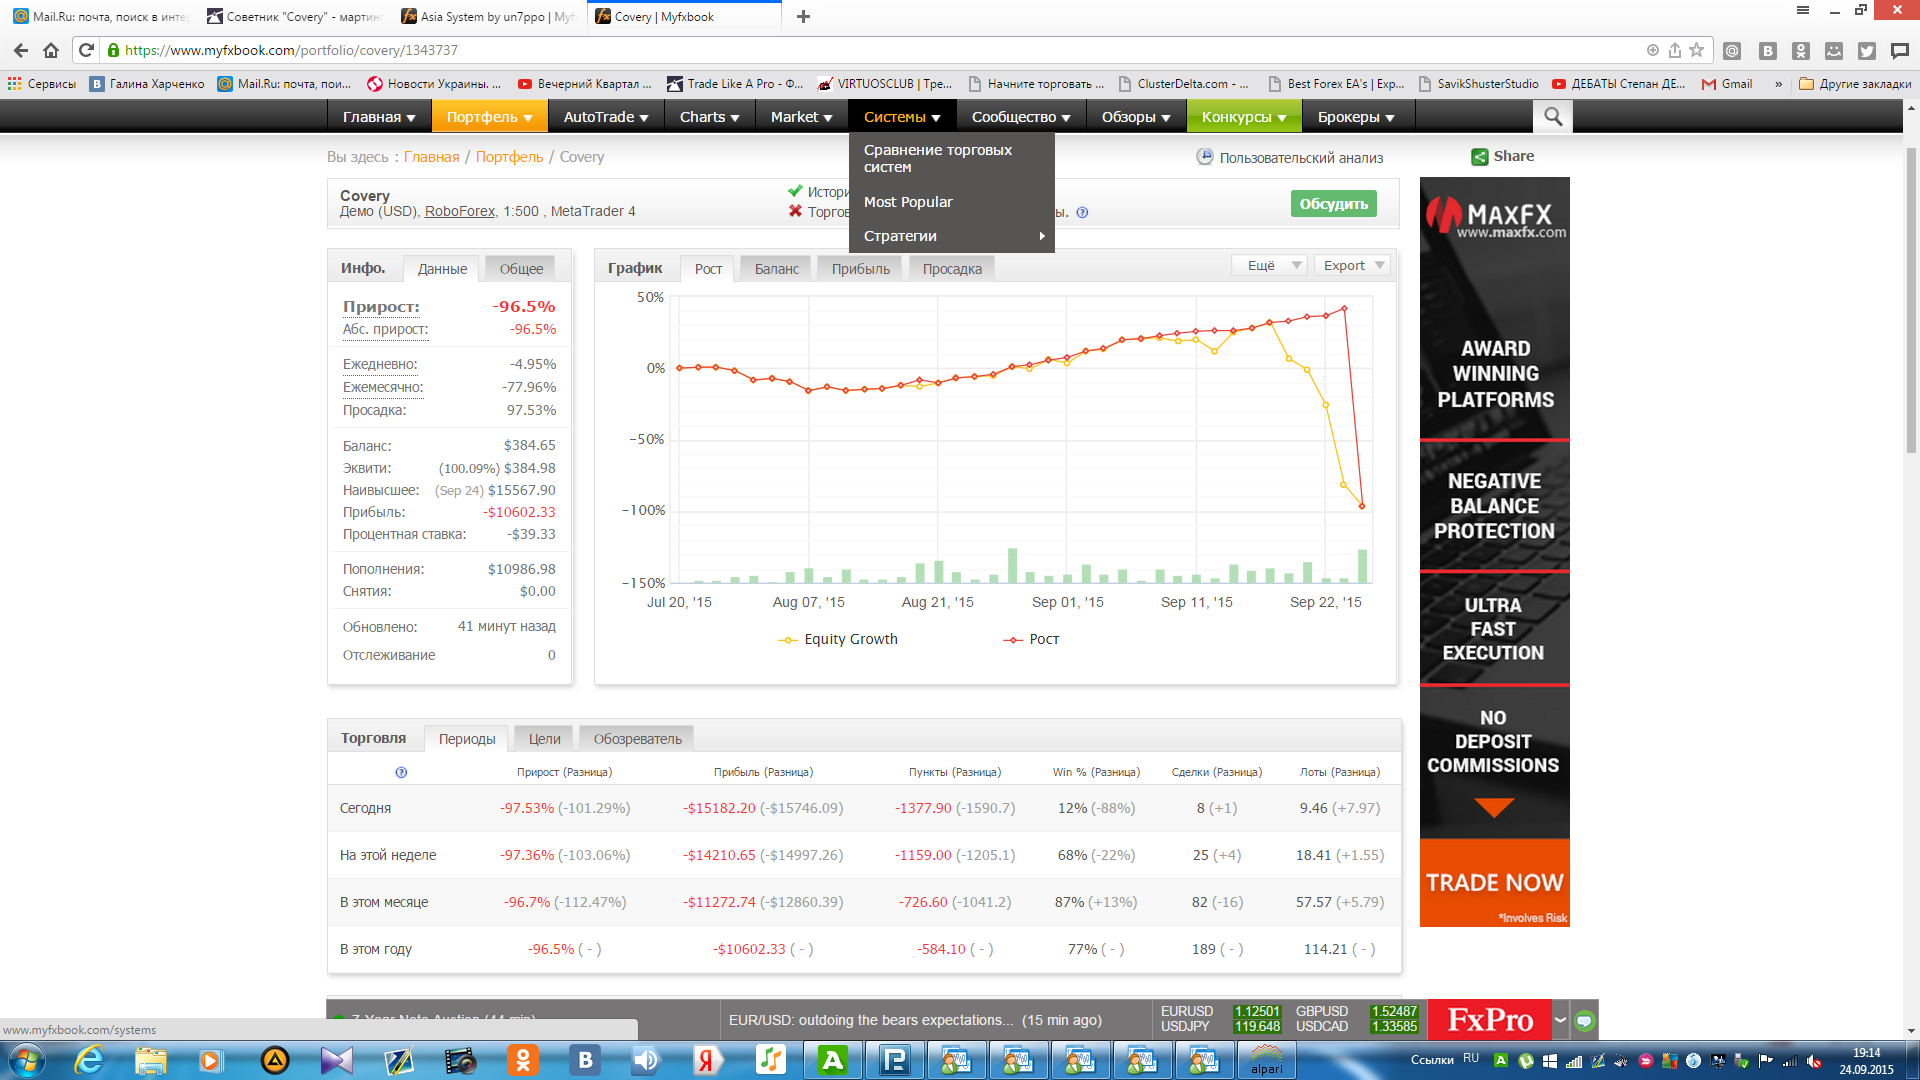Image resolution: width=1920 pixels, height=1080 pixels.
Task: Expand the Обзоры navigation dropdown
Action: coord(1136,117)
